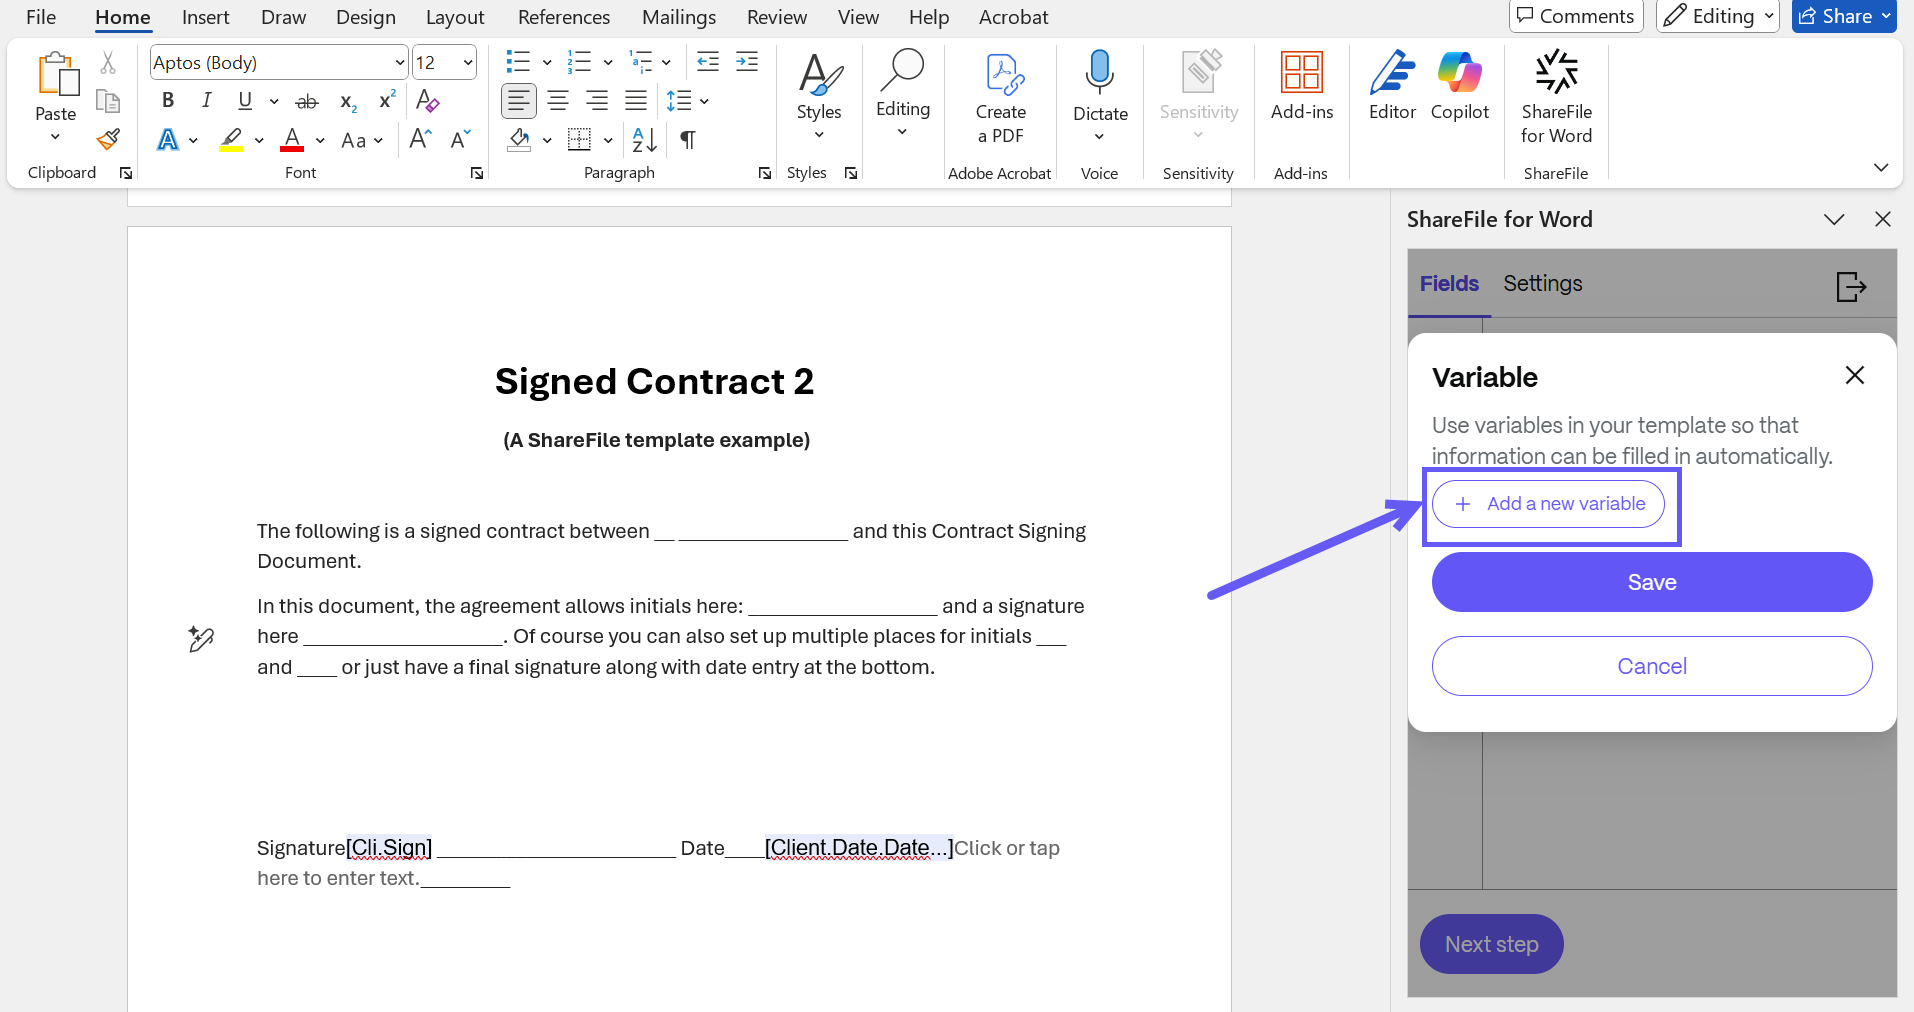Viewport: 1914px width, 1012px height.
Task: Open the Settings tab in ShareFile pane
Action: point(1542,284)
